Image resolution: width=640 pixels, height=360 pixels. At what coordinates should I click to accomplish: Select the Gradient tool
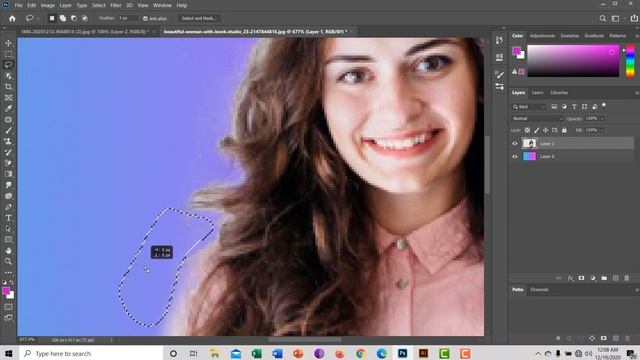(8, 174)
